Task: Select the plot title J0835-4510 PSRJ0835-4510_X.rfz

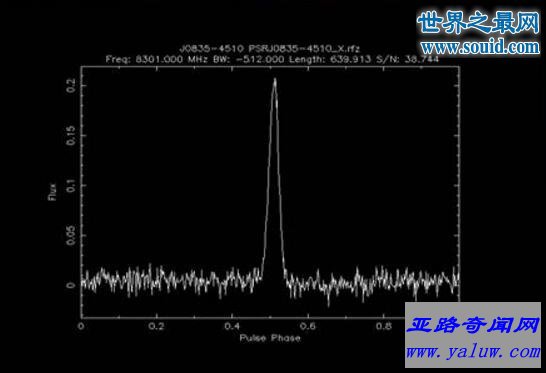Action: [270, 48]
